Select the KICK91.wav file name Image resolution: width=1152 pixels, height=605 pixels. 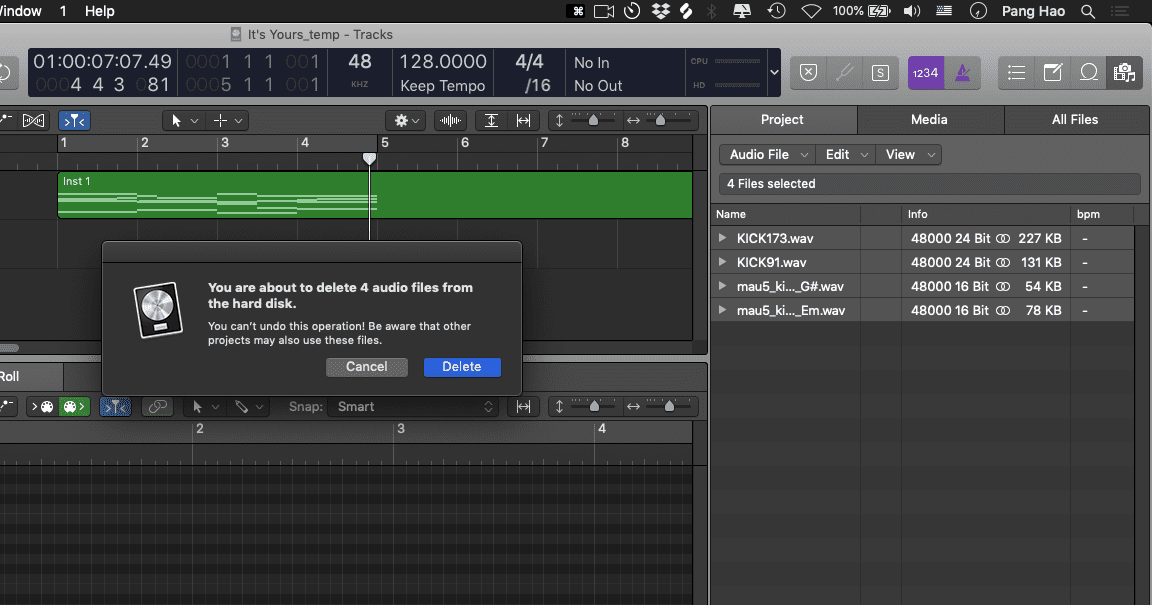coord(771,262)
